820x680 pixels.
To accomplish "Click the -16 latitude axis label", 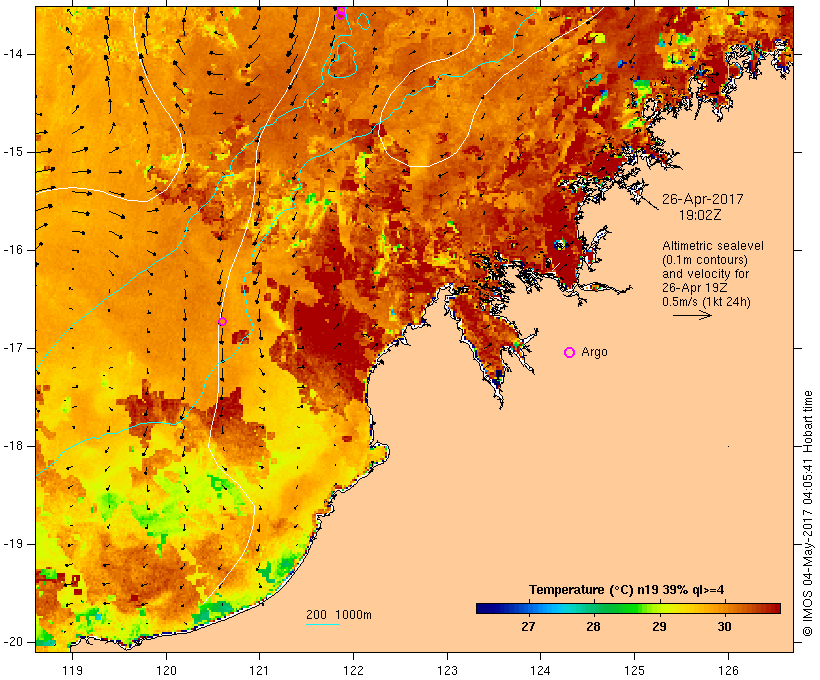I will coord(12,250).
